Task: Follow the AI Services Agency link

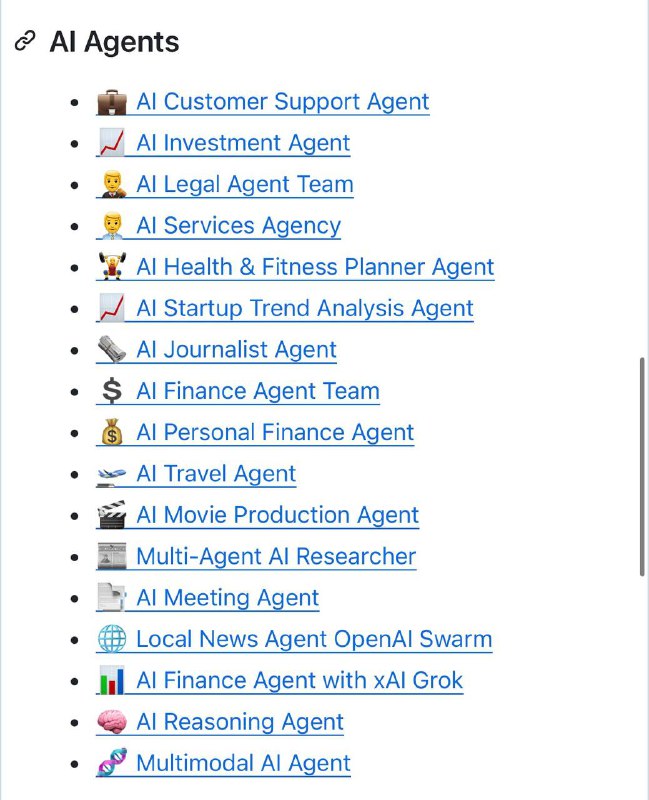Action: [238, 226]
